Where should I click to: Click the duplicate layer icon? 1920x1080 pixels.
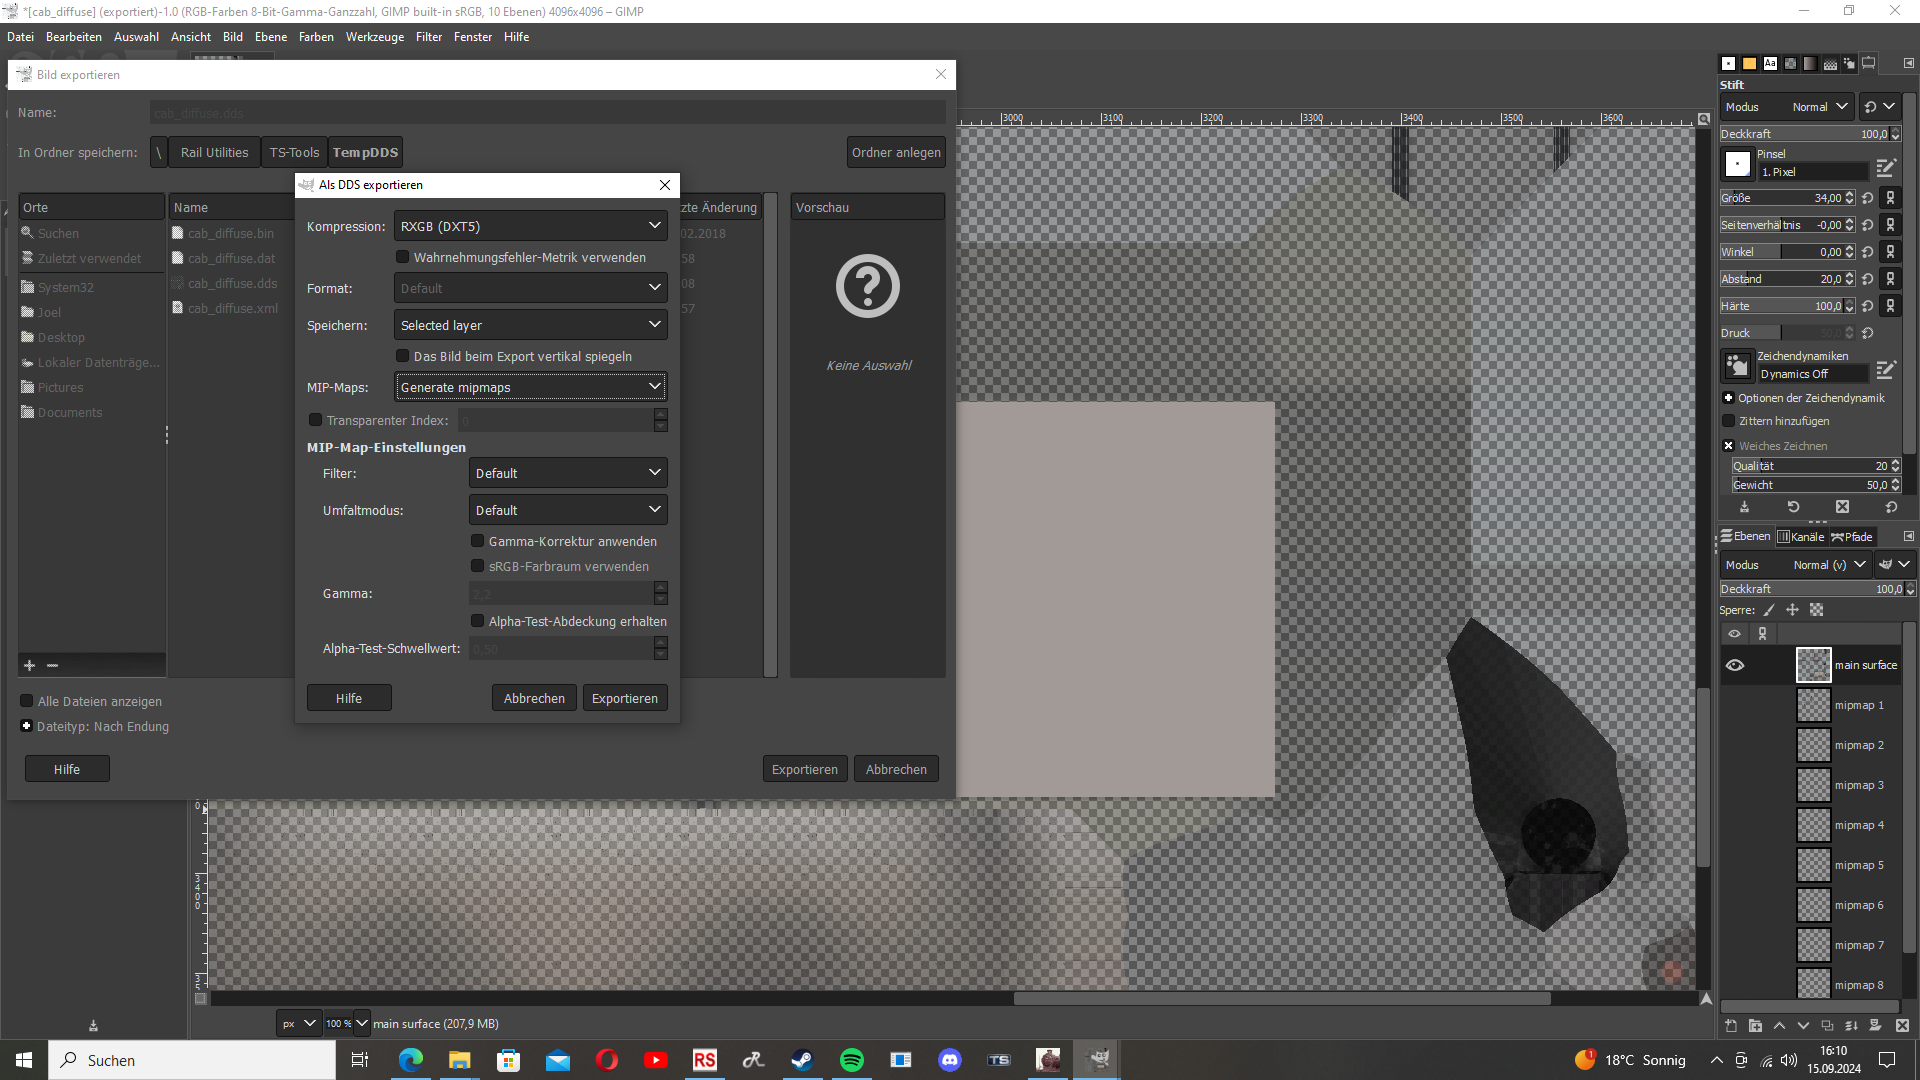tap(1827, 1026)
